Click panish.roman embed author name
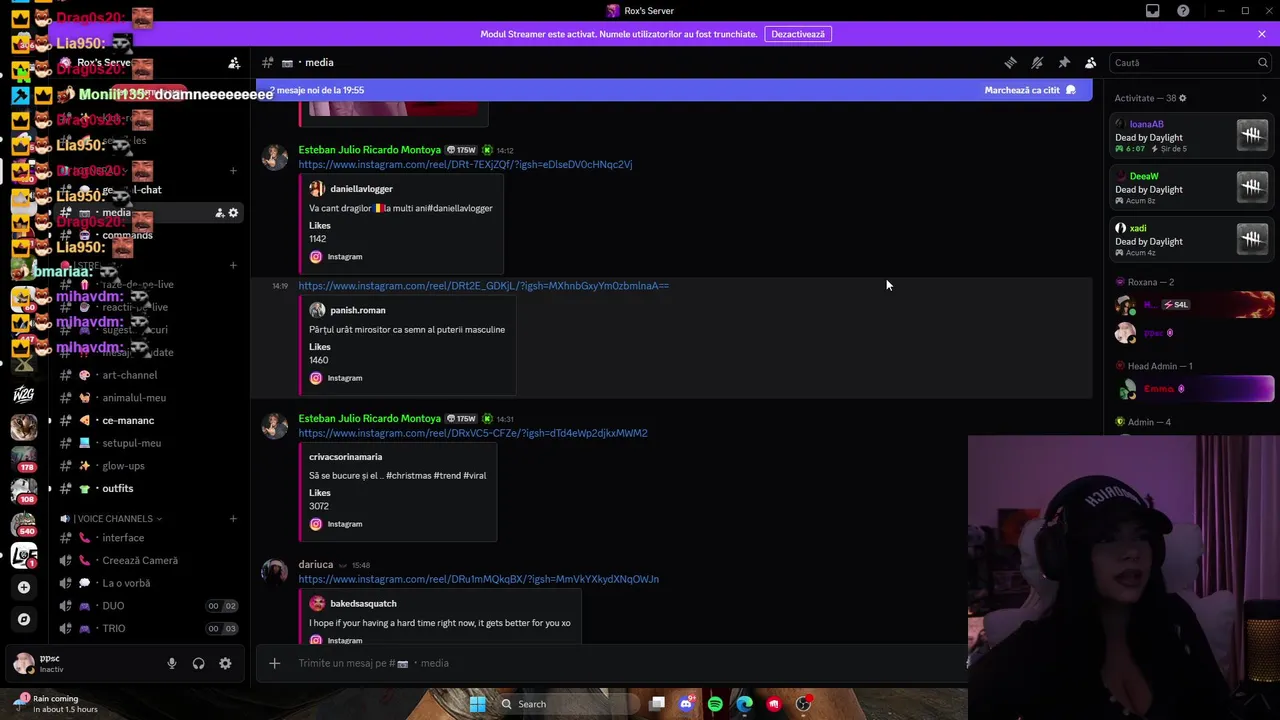1280x720 pixels. pyautogui.click(x=358, y=310)
